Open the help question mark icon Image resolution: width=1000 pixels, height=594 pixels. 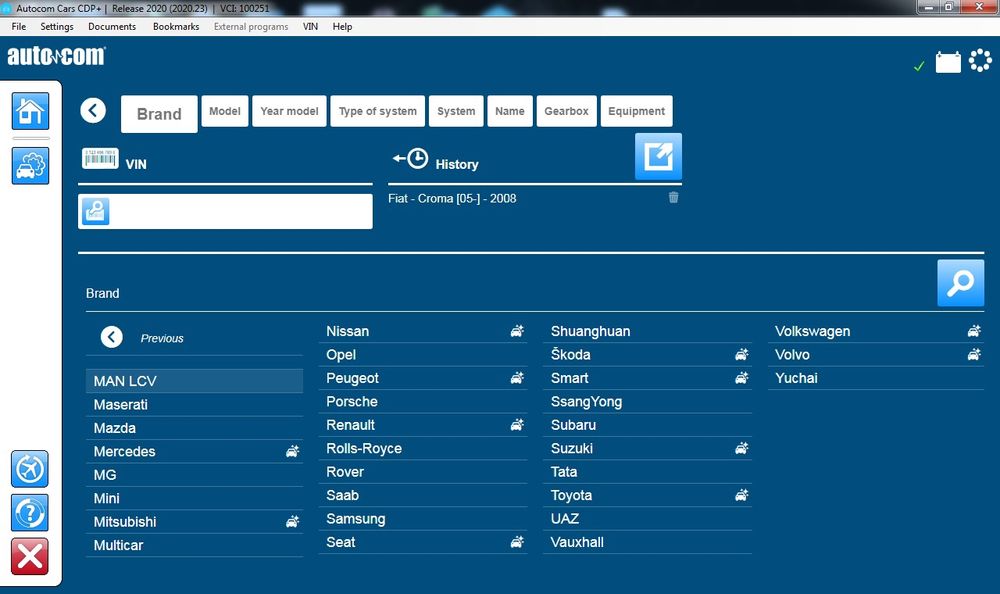(x=29, y=512)
